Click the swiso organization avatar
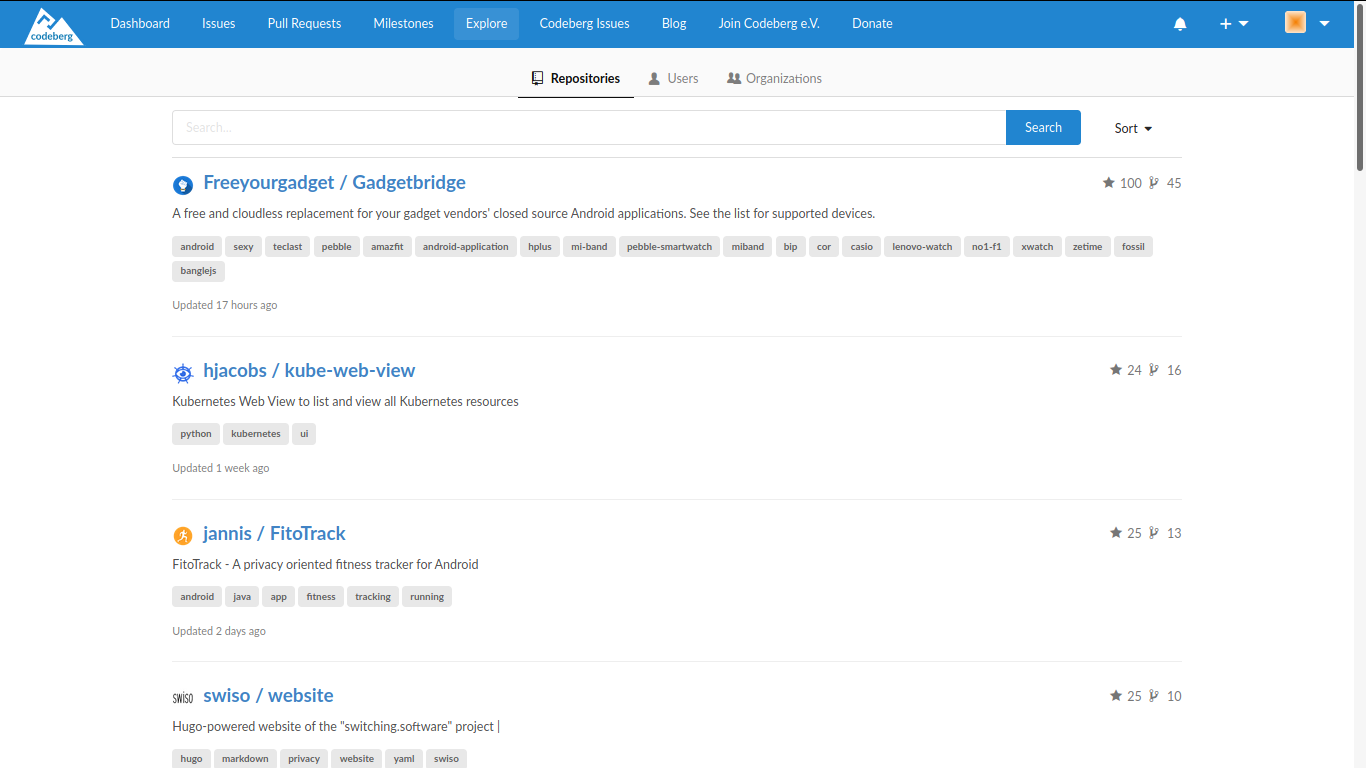 pyautogui.click(x=183, y=697)
